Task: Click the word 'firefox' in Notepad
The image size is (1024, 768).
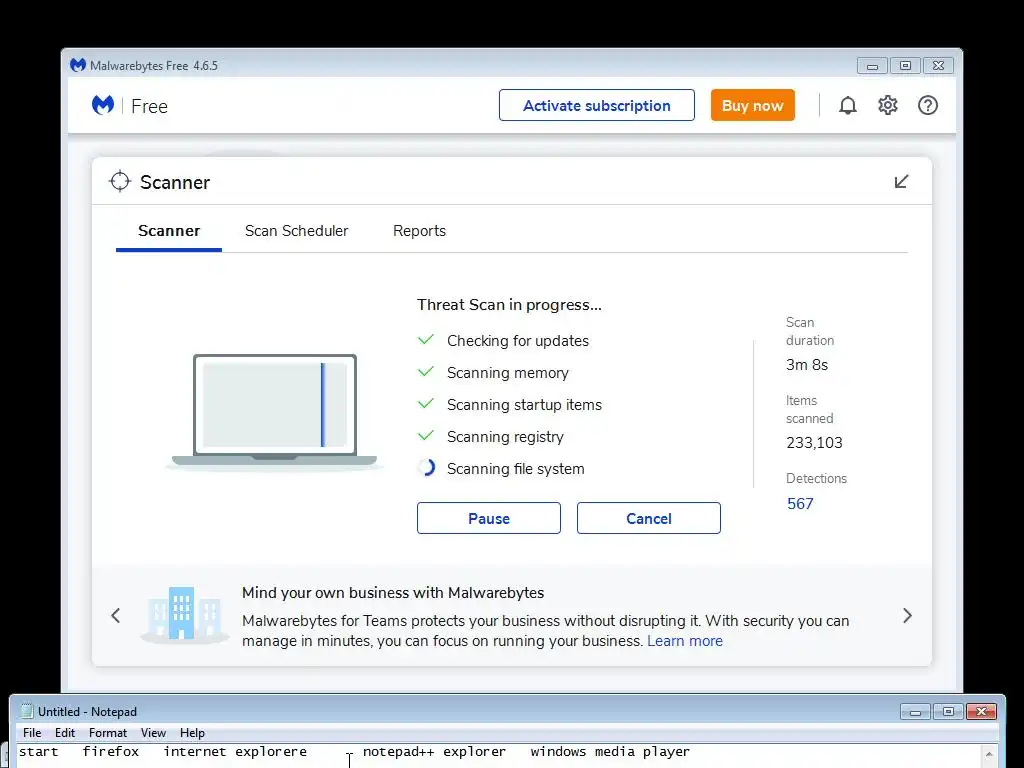Action: (x=110, y=752)
